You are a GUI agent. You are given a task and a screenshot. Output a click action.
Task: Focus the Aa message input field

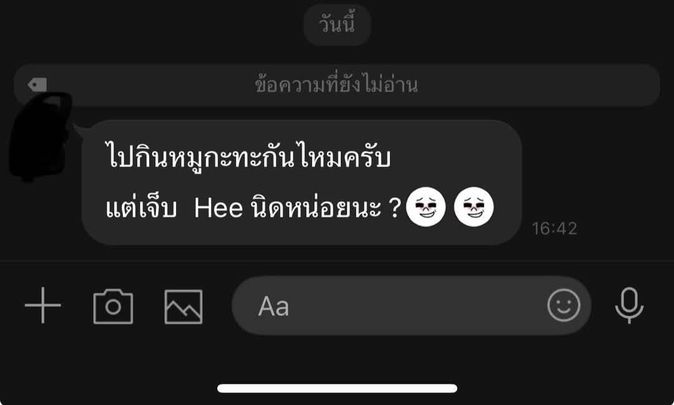point(411,306)
